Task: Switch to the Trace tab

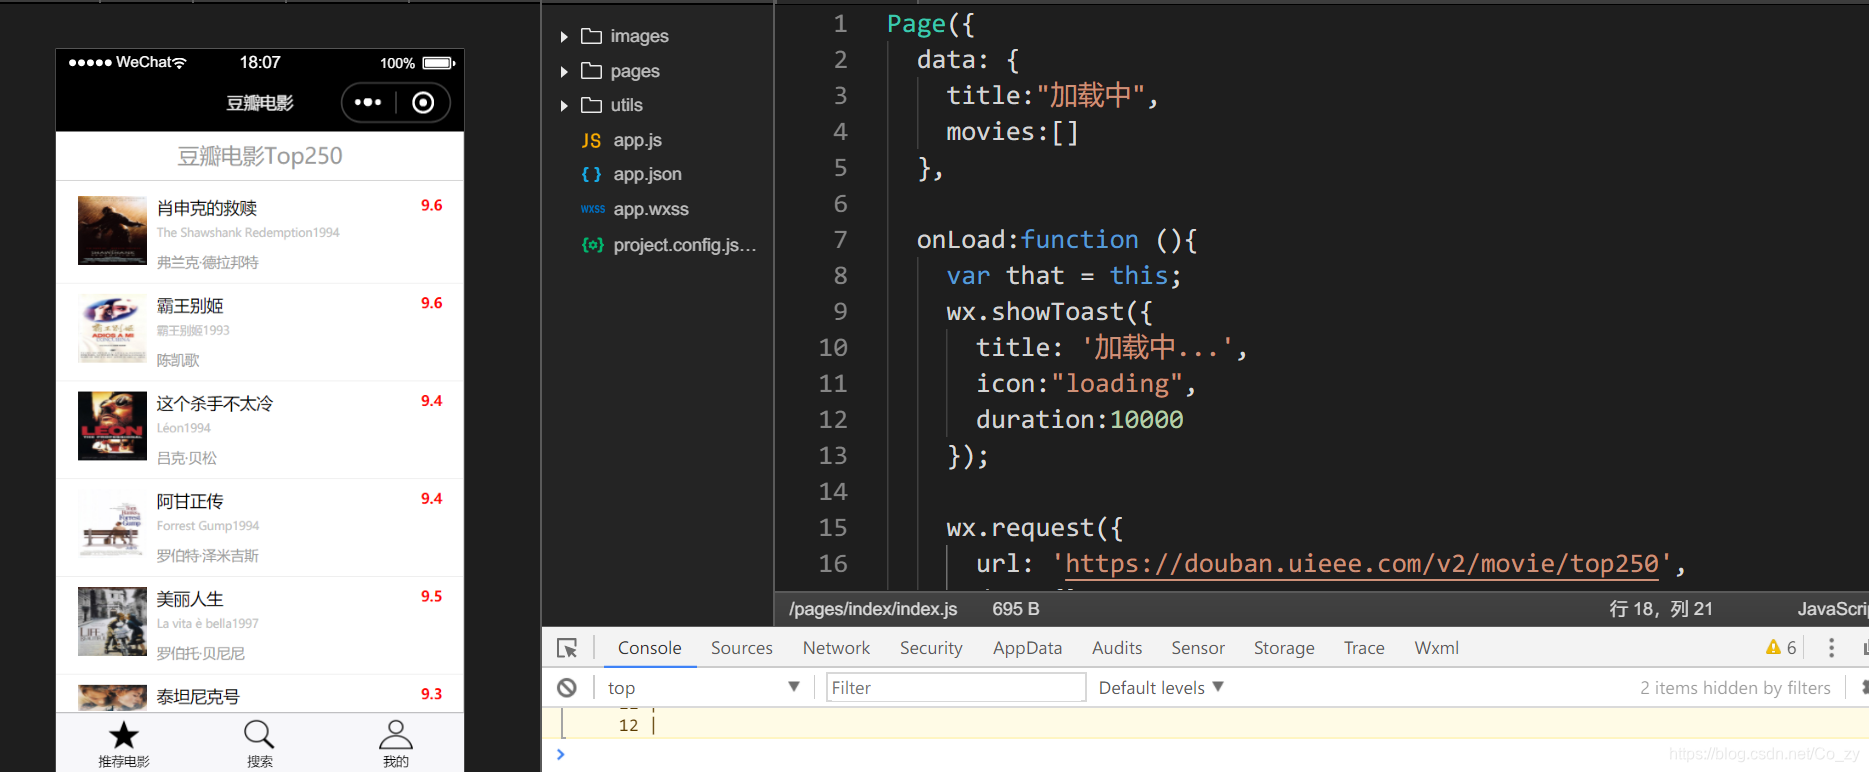Action: [1364, 648]
